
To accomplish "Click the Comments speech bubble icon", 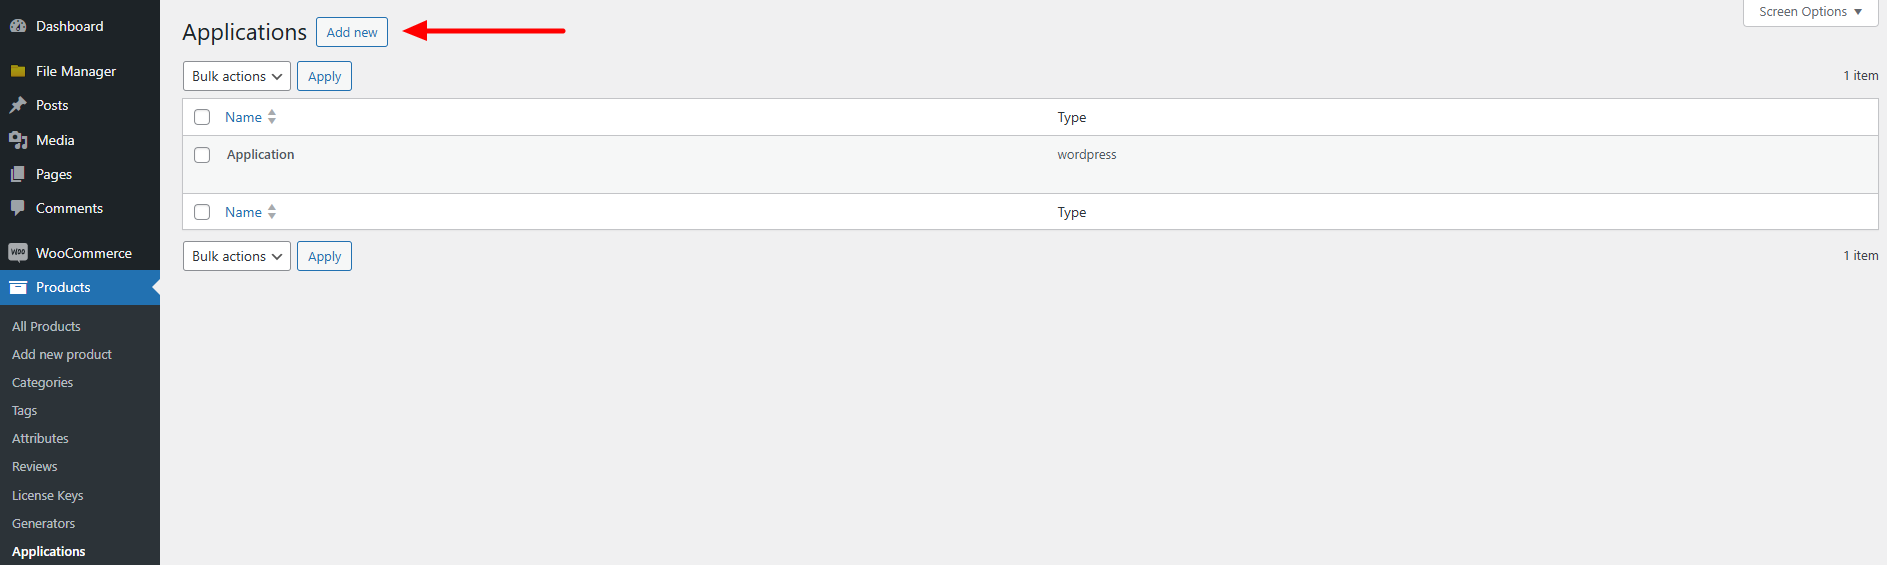I will 18,208.
